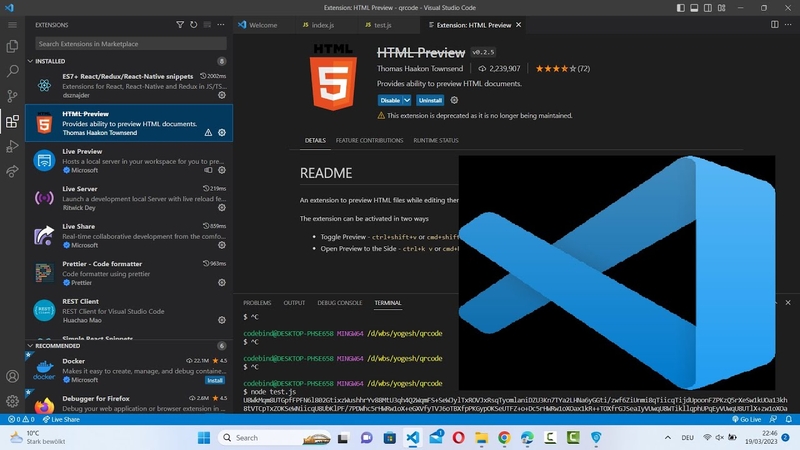
Task: Open the Run and Debug view
Action: click(12, 146)
